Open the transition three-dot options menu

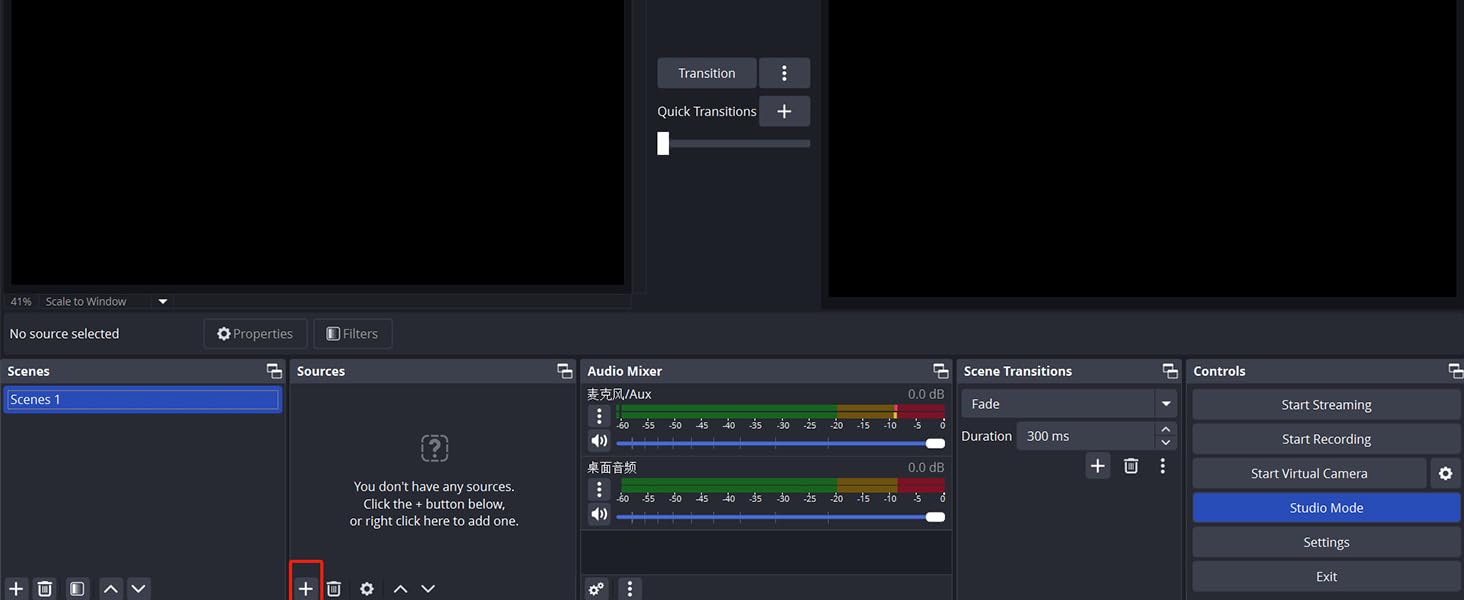784,73
